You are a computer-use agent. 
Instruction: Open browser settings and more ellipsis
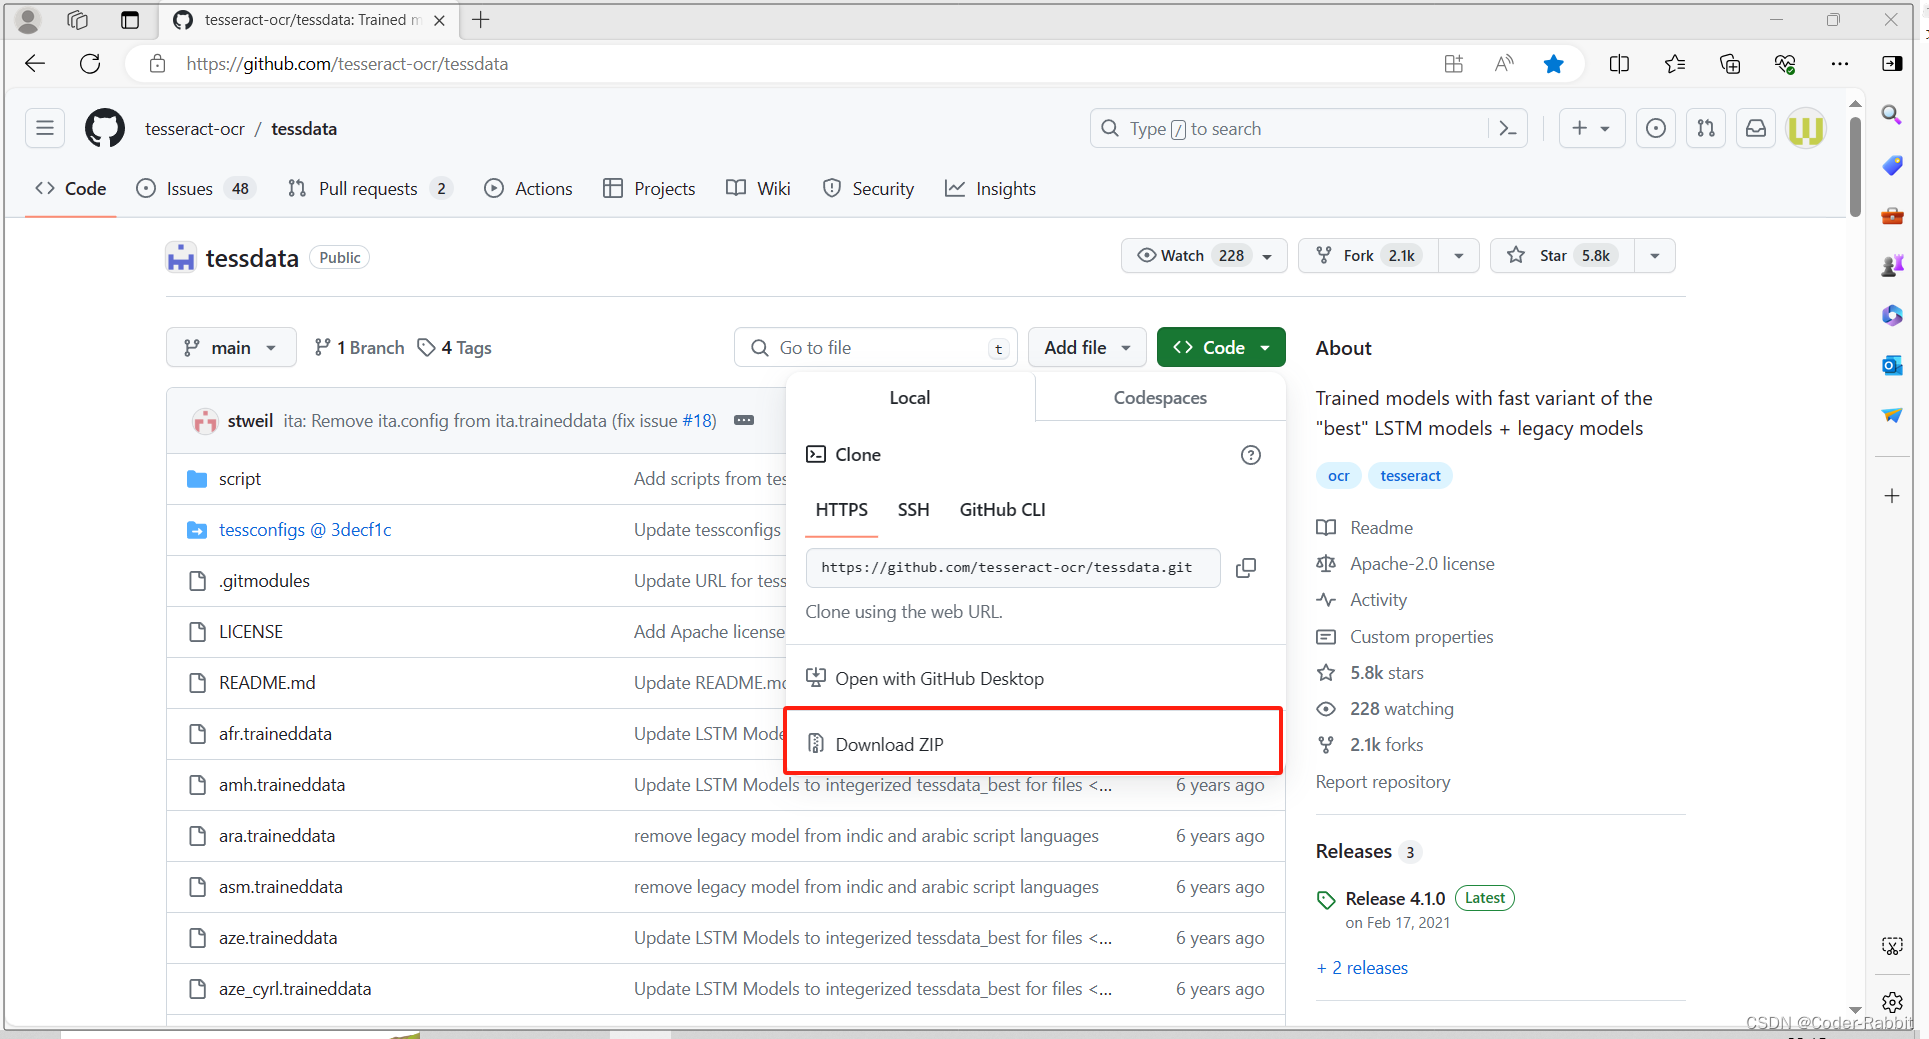[1840, 64]
